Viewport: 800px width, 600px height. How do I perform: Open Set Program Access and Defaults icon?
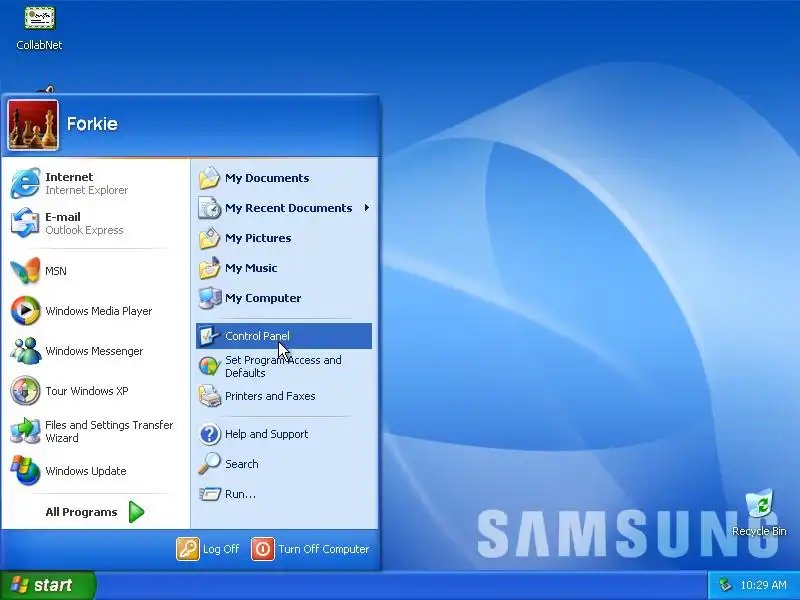[x=209, y=366]
